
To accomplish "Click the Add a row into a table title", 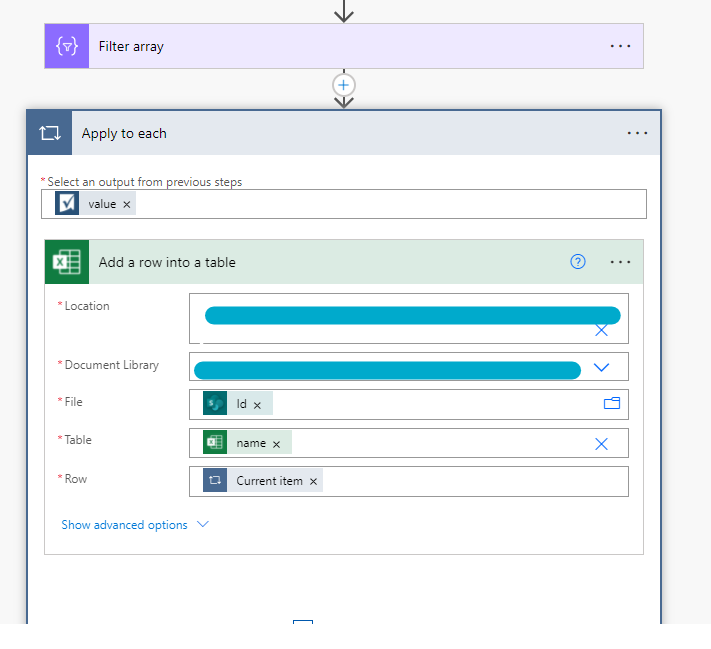I will pyautogui.click(x=167, y=262).
